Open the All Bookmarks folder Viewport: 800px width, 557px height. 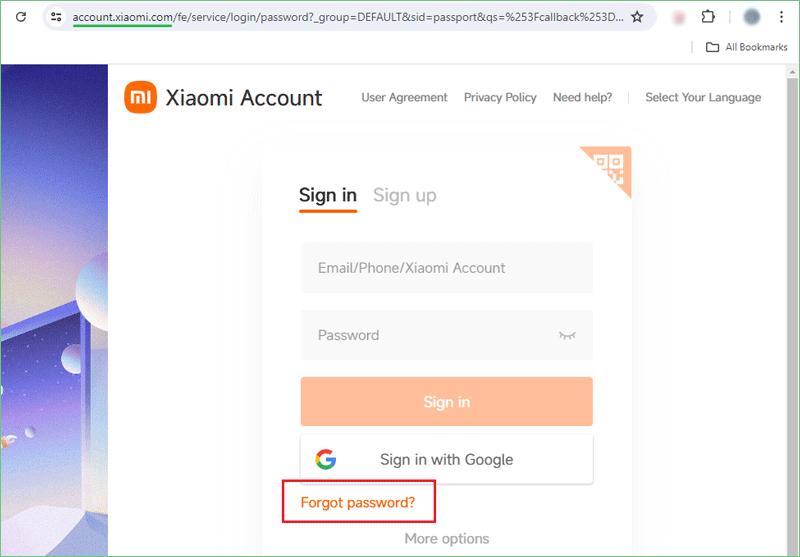click(746, 47)
